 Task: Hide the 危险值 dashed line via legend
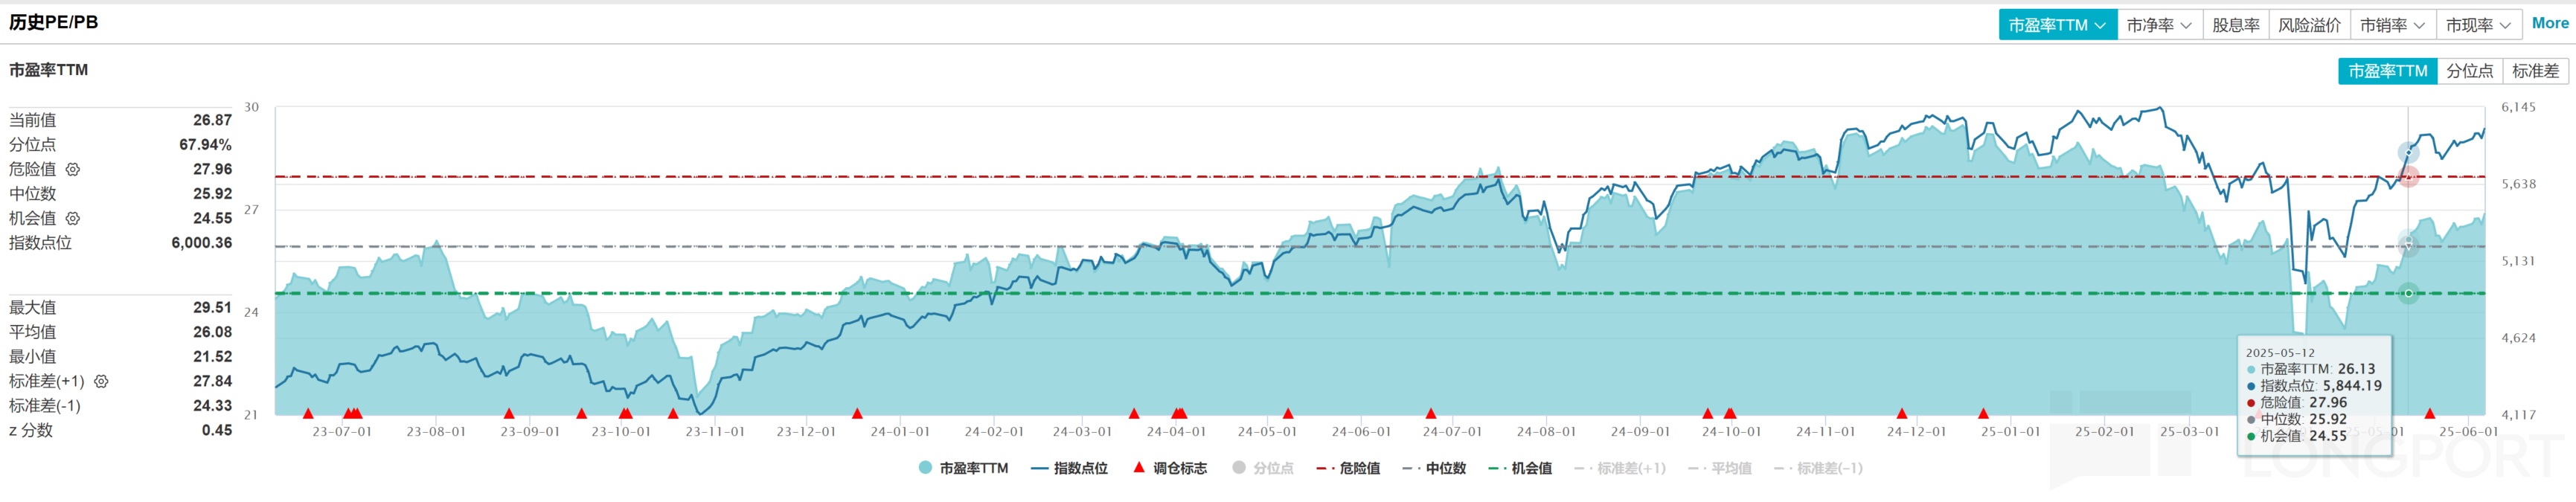[1348, 468]
